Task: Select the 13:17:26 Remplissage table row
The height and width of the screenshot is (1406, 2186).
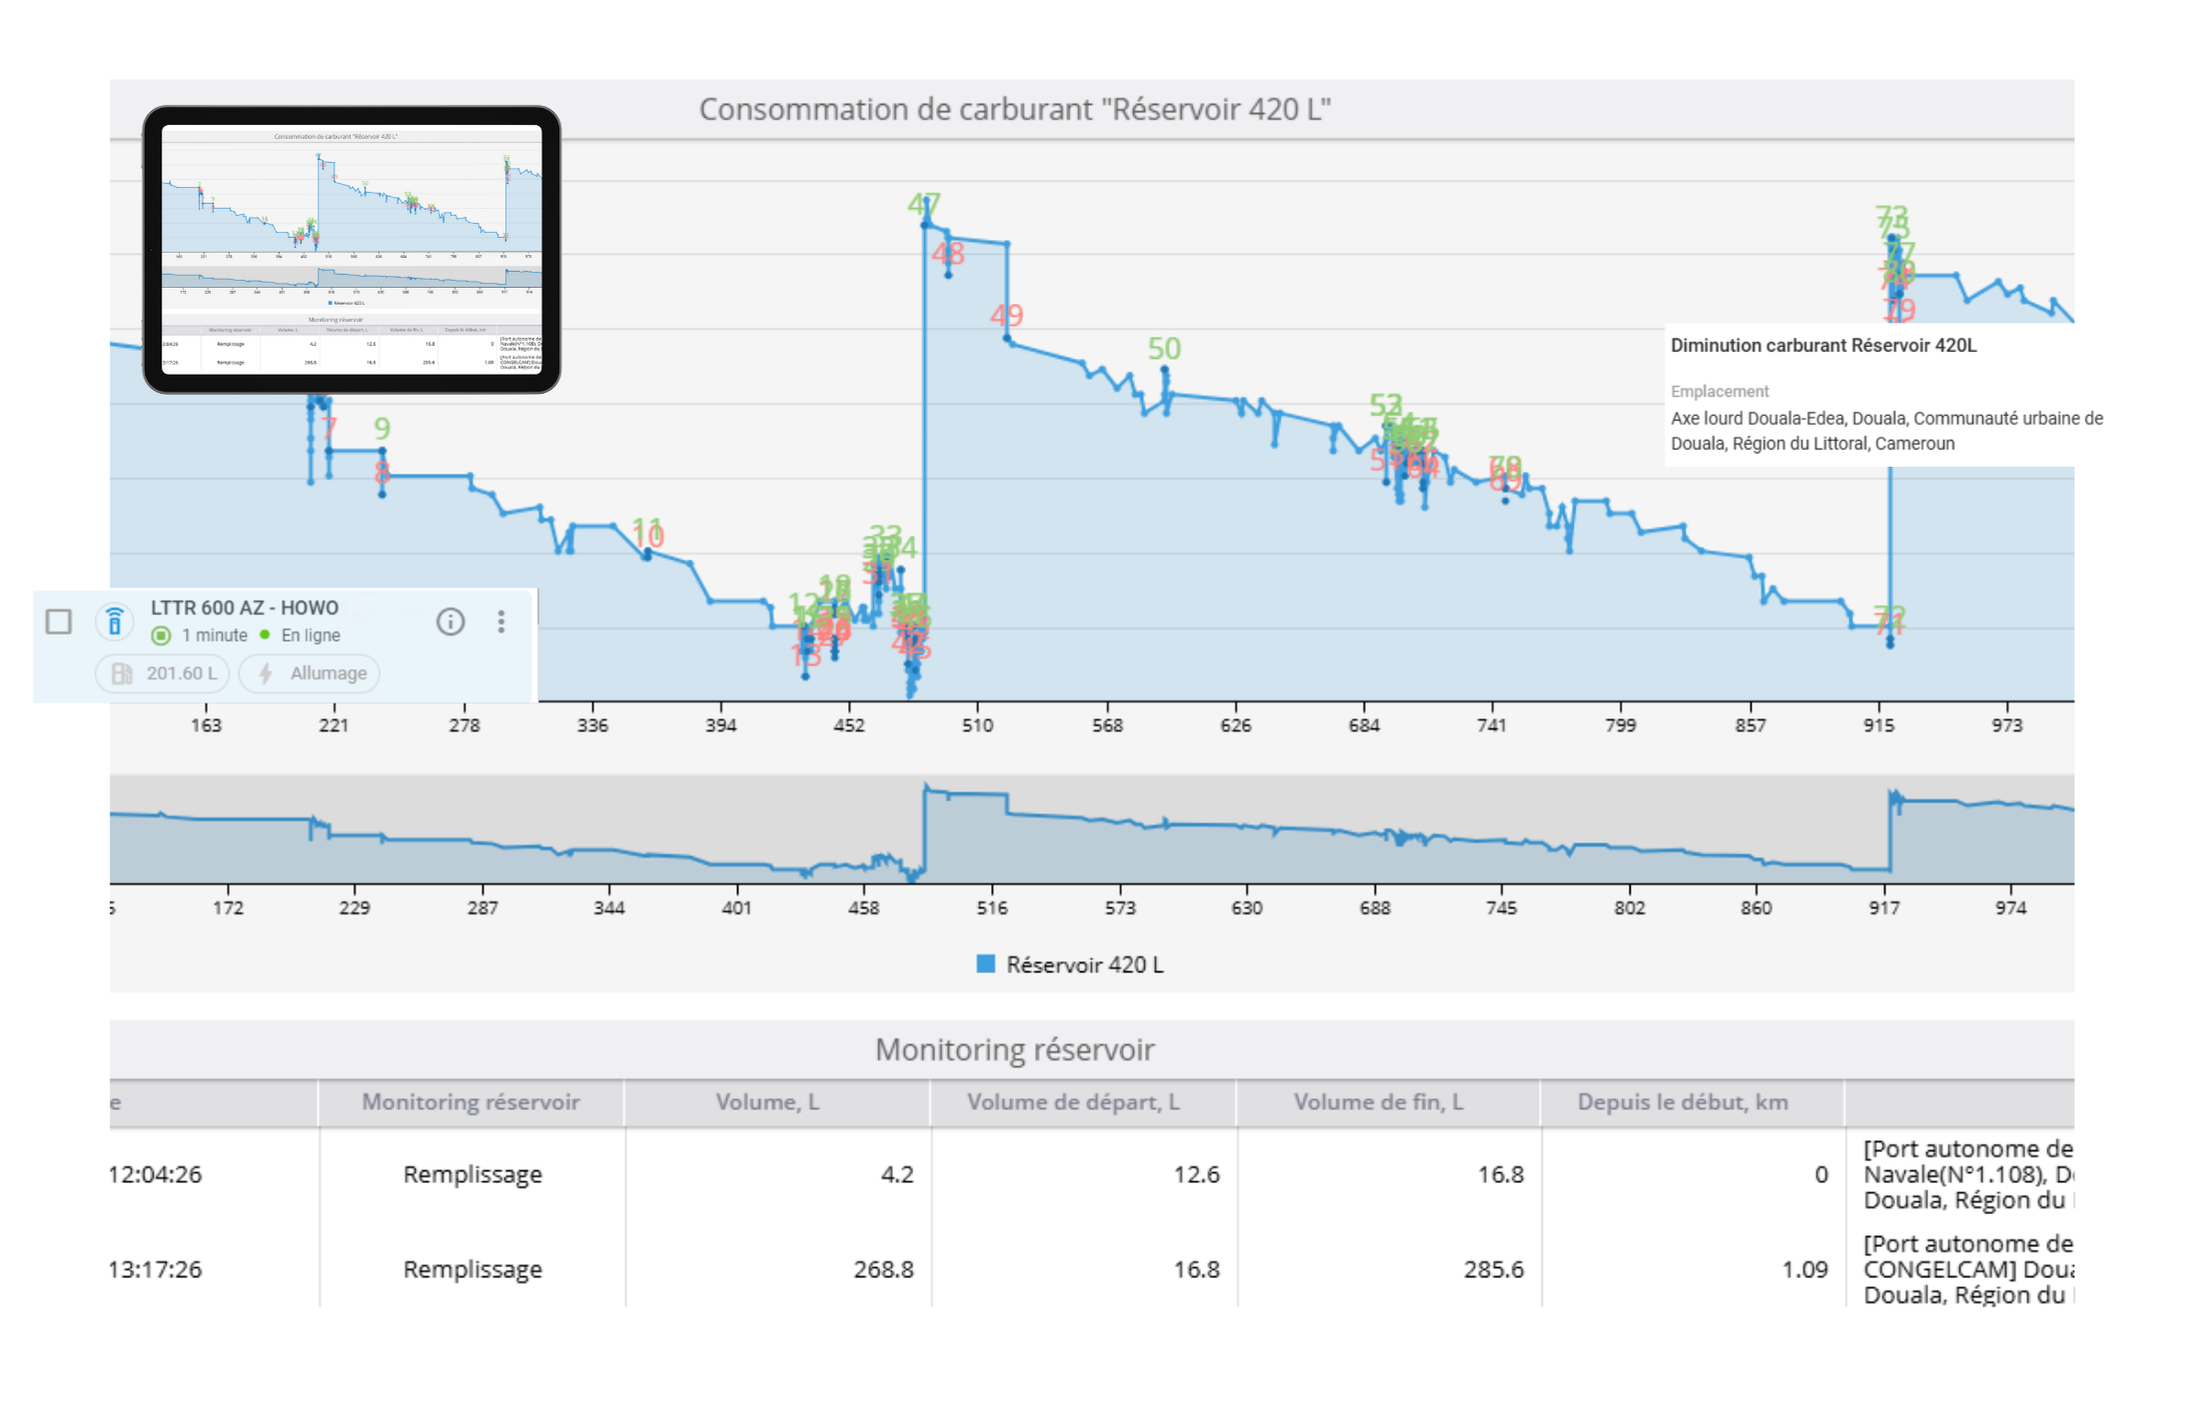Action: tap(472, 1269)
